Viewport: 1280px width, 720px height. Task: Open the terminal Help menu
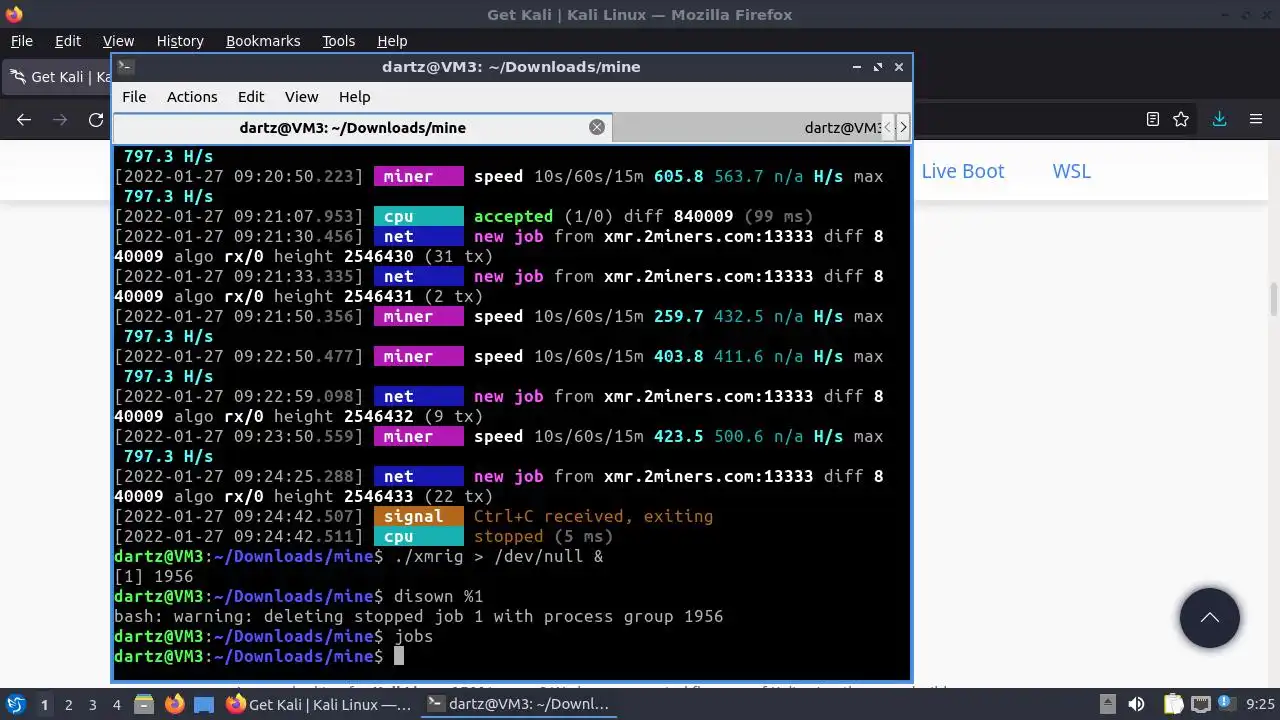355,97
